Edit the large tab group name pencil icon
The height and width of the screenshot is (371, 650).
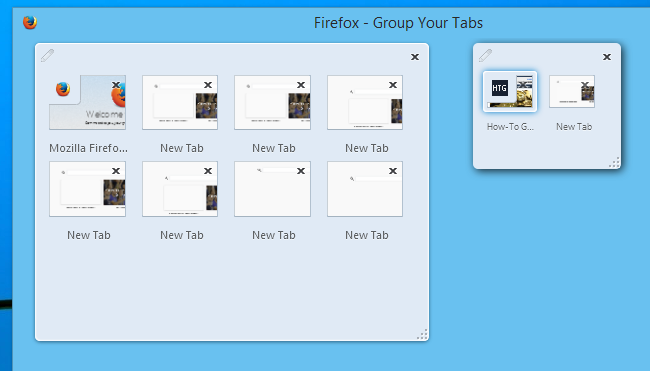point(47,56)
